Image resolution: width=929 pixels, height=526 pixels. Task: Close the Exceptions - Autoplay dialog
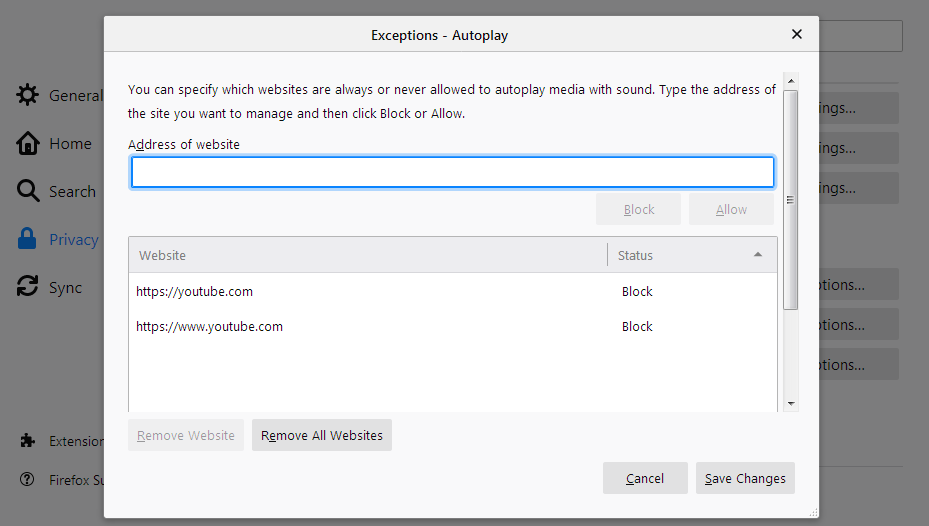click(x=797, y=34)
